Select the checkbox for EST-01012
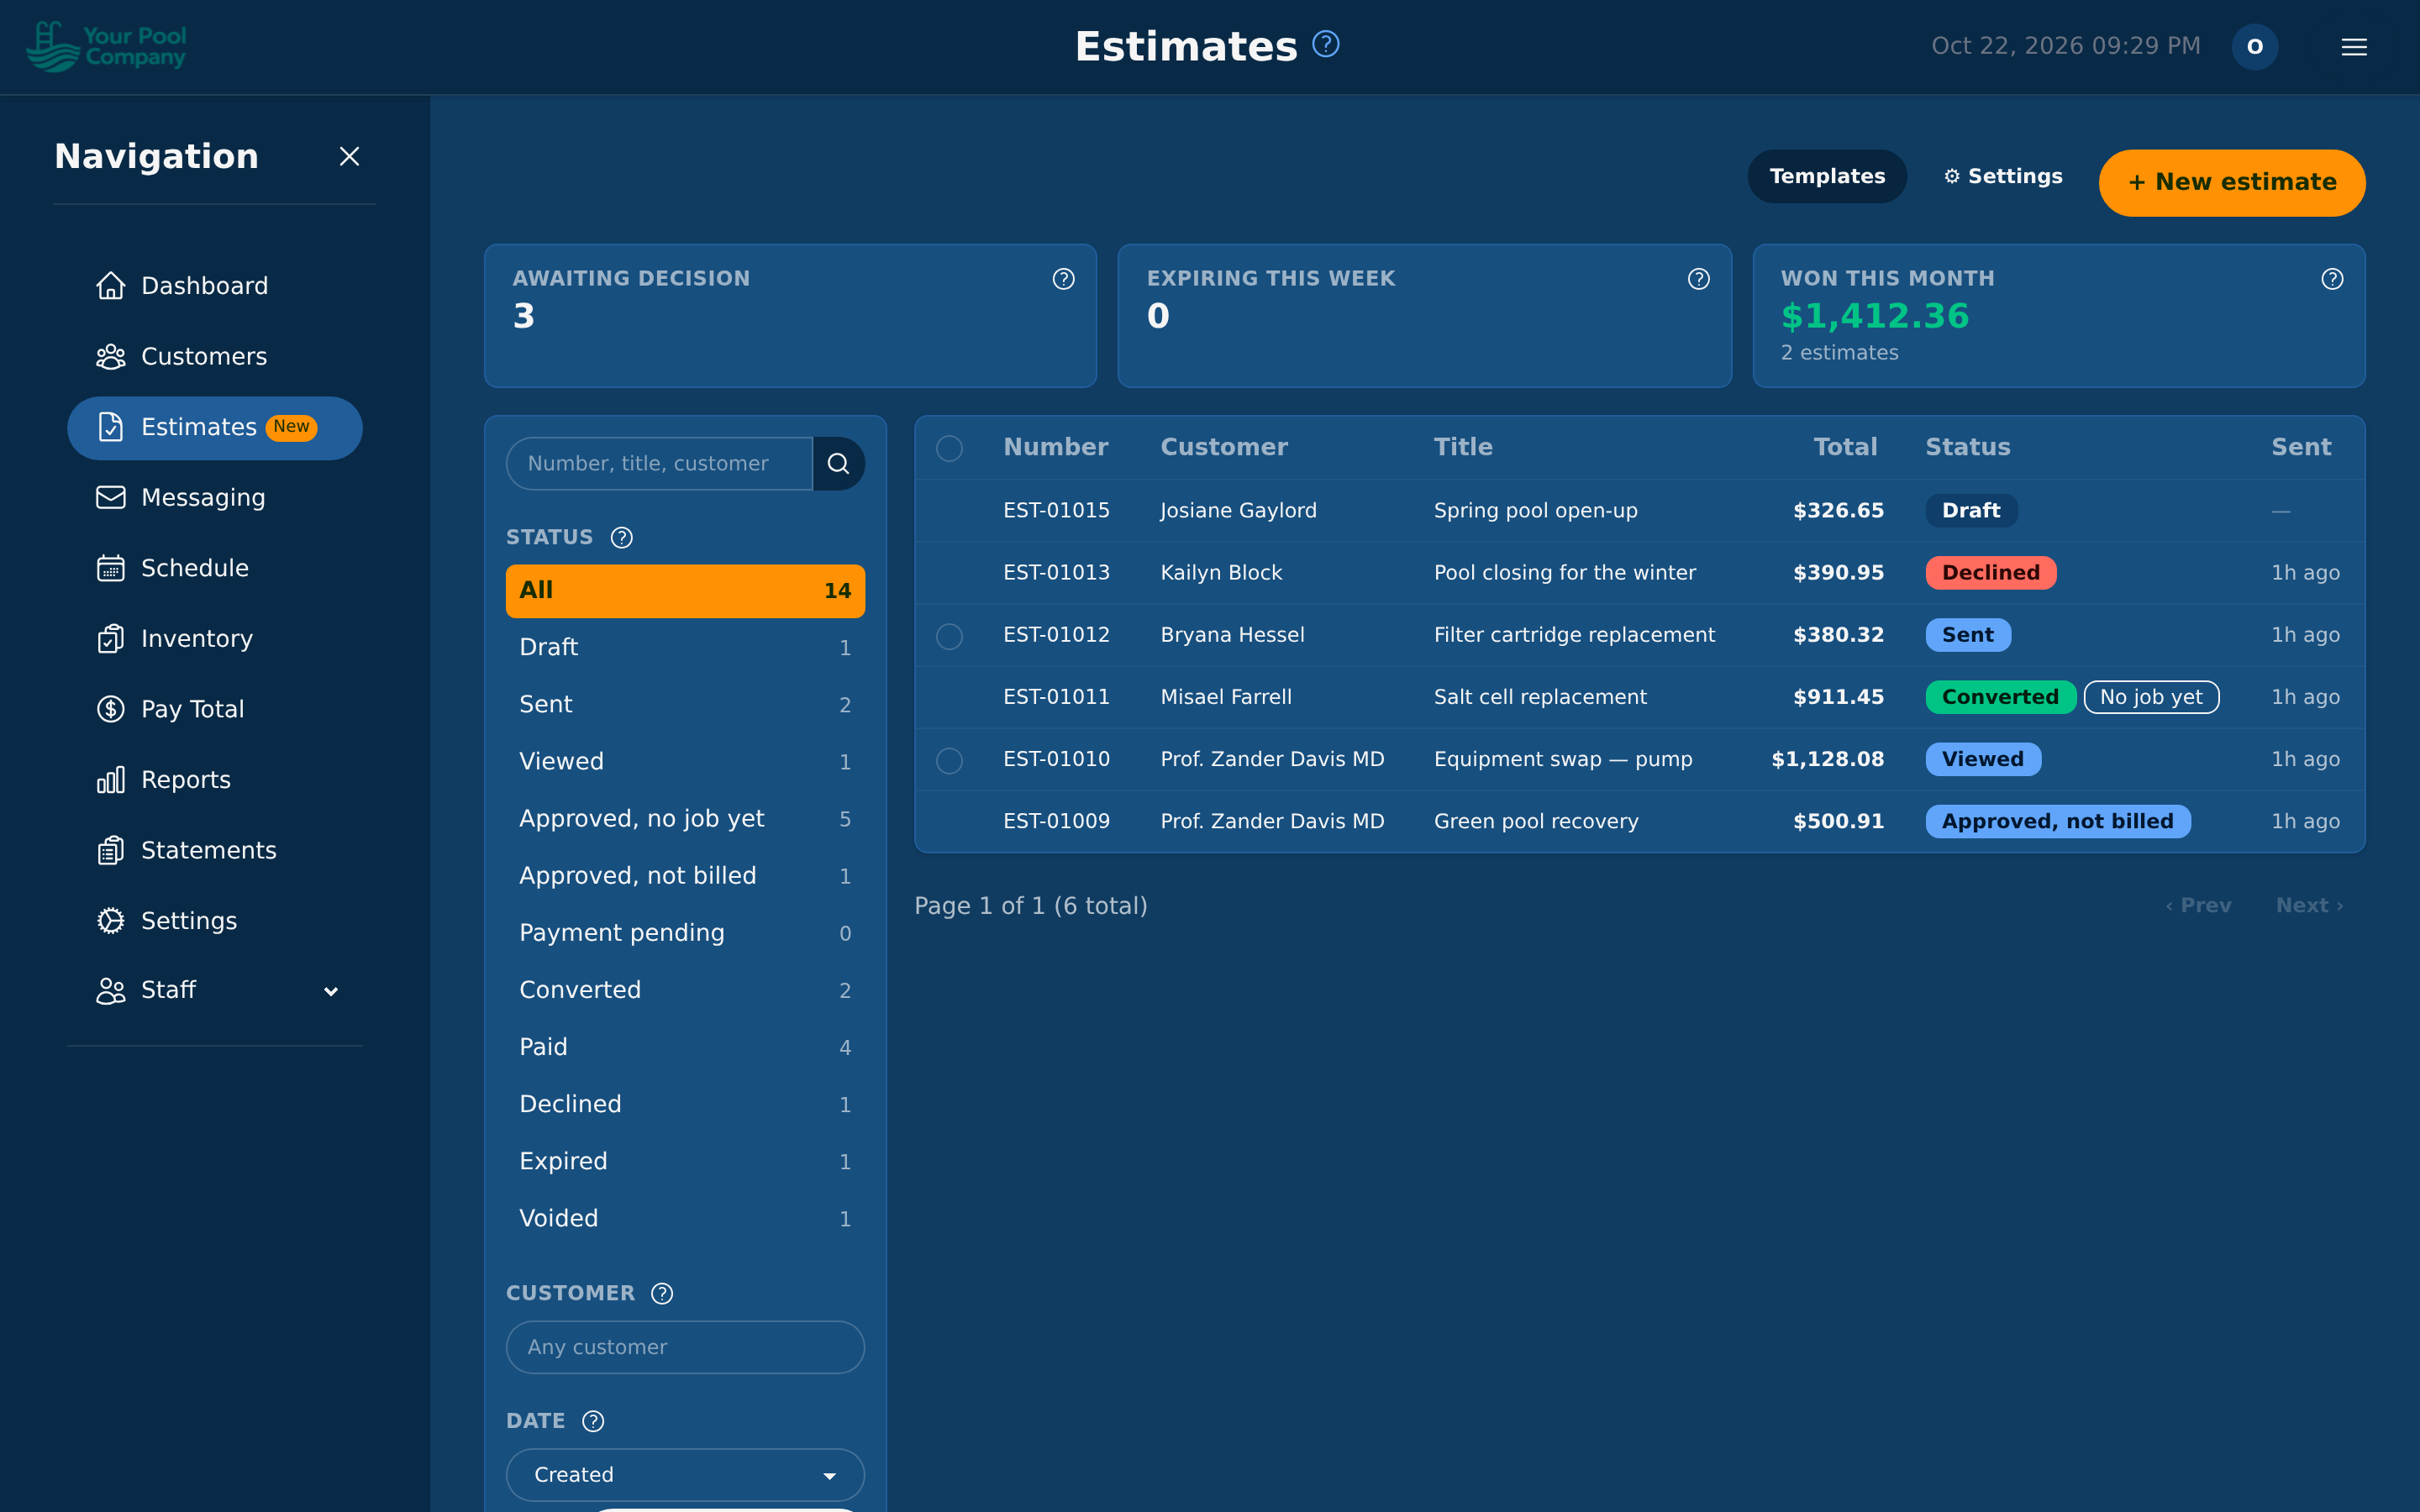This screenshot has width=2420, height=1512. pos(949,636)
